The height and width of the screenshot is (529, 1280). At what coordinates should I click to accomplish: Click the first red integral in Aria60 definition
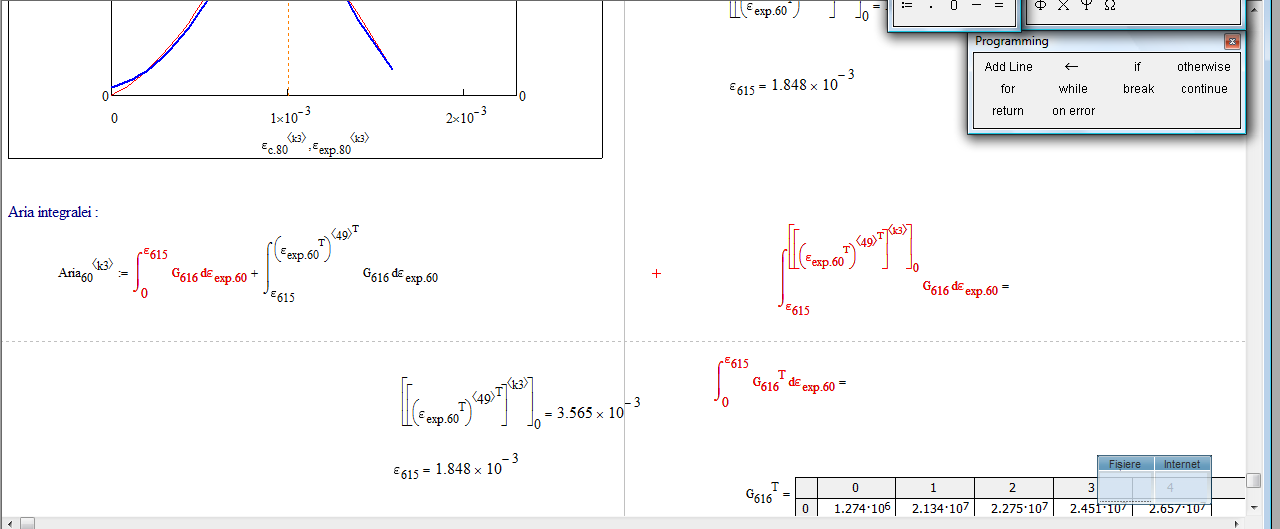tap(193, 272)
